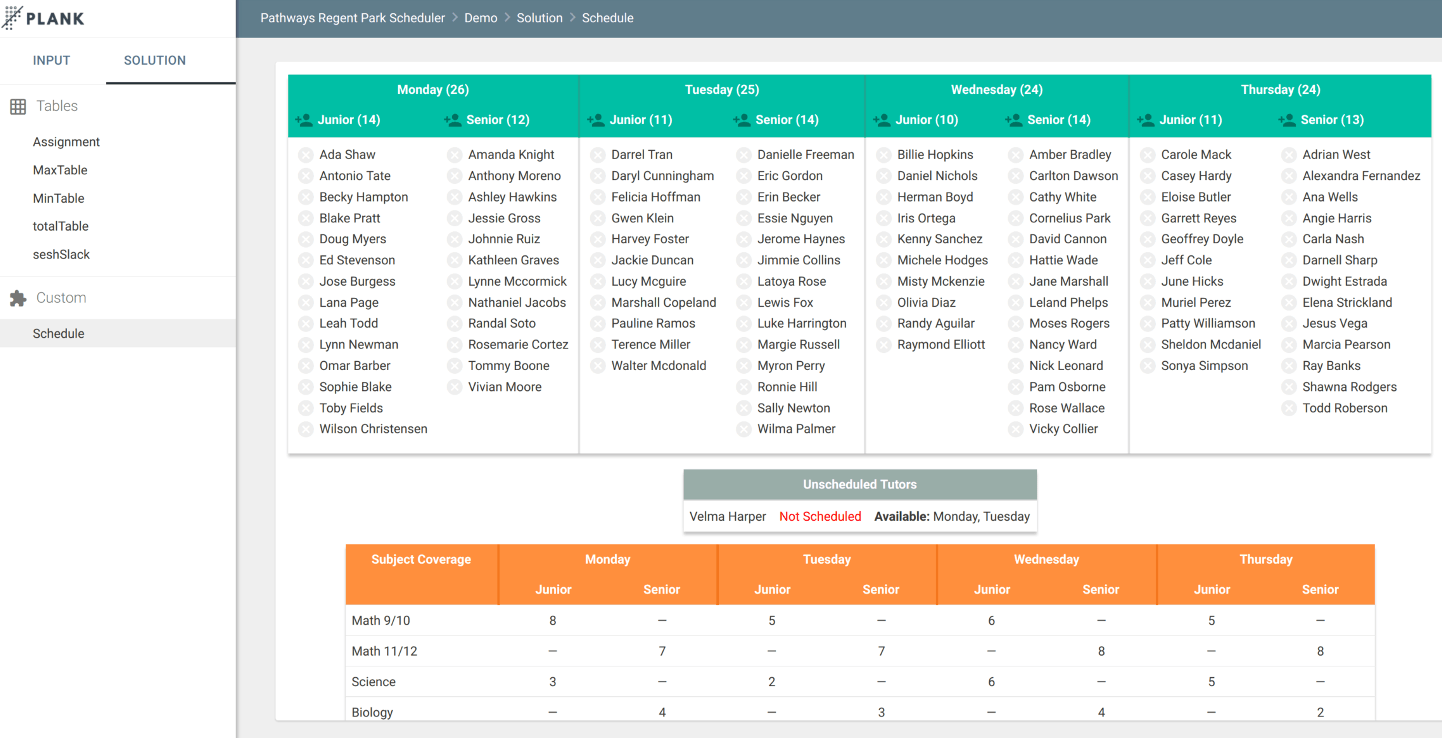Click tutor name Marshall Copeland
Viewport: 1442px width, 738px height.
pyautogui.click(x=664, y=303)
